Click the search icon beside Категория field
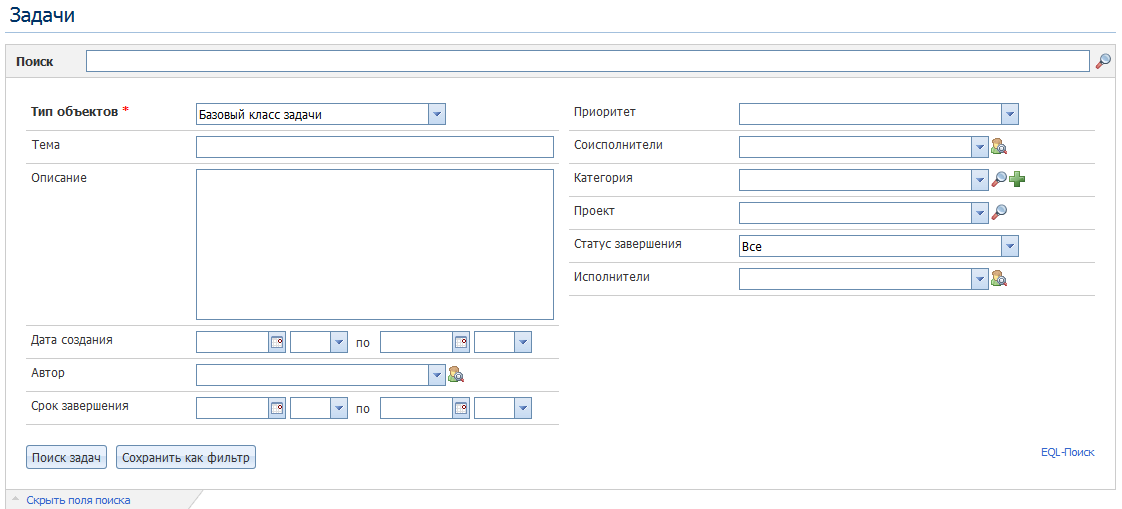This screenshot has width=1122, height=509. pos(998,180)
